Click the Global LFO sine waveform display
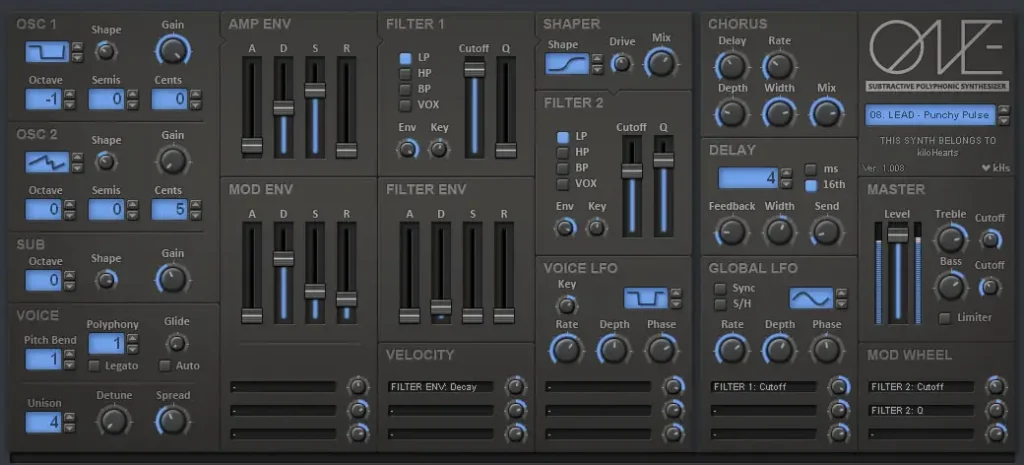This screenshot has height=465, width=1024. coord(811,298)
